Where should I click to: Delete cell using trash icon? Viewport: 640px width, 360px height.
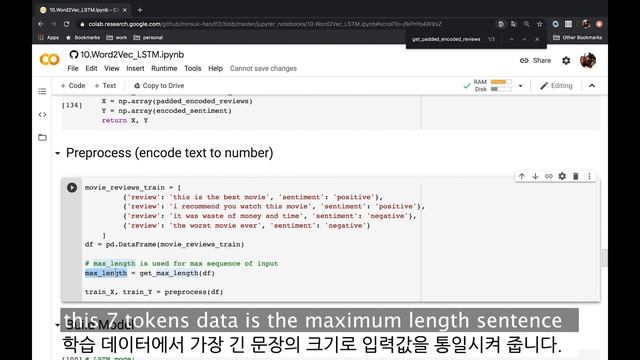click(x=576, y=176)
